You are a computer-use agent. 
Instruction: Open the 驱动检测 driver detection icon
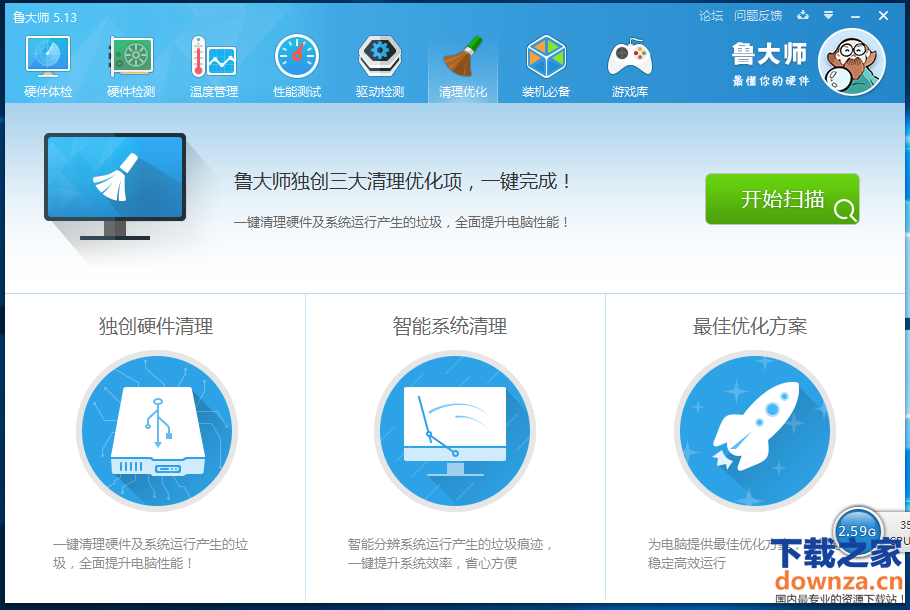(380, 66)
